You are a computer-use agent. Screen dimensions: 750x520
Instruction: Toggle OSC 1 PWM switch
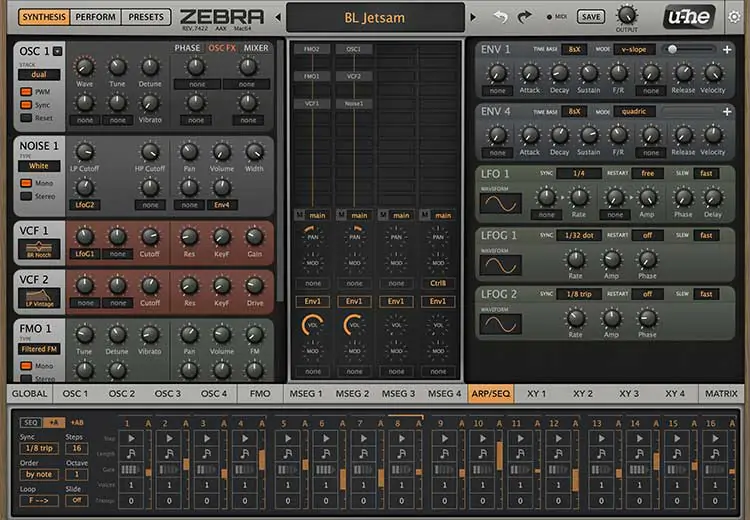click(26, 91)
